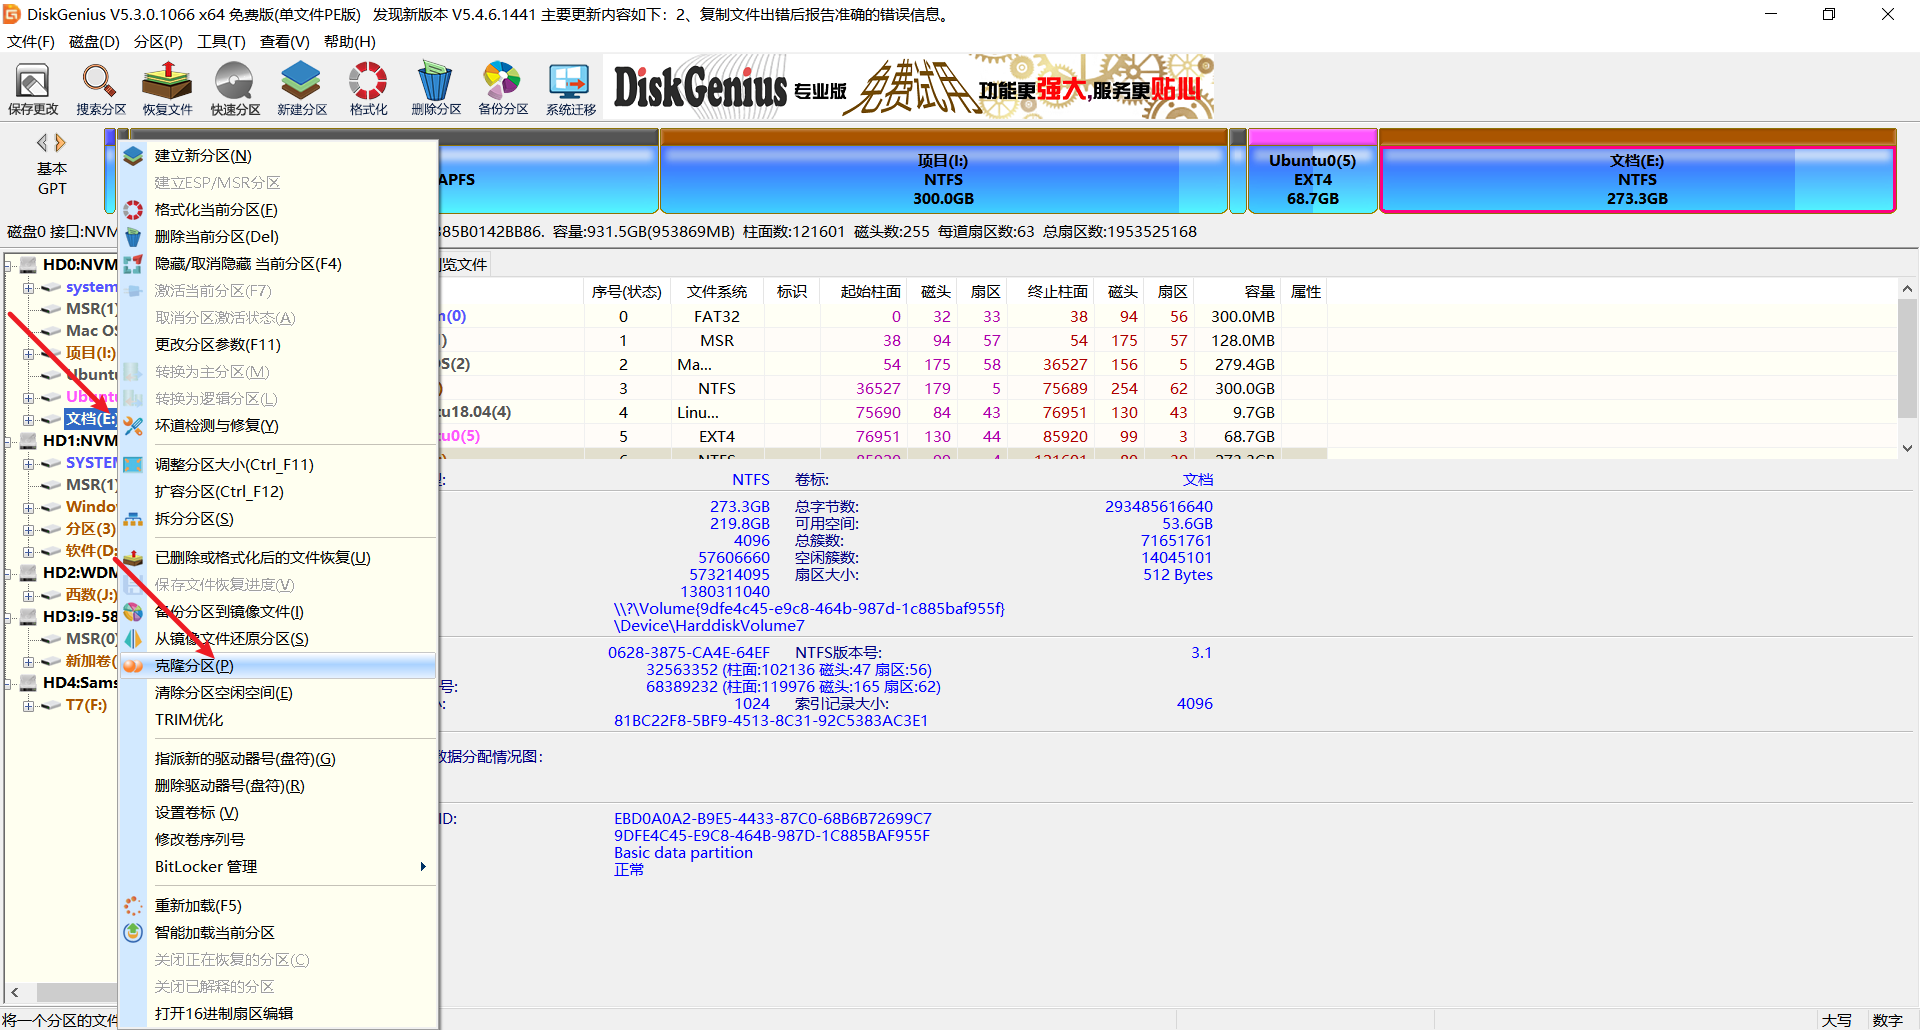Viewport: 1920px width, 1030px height.
Task: Click the partition table scrollbar down arrow
Action: point(1907,448)
